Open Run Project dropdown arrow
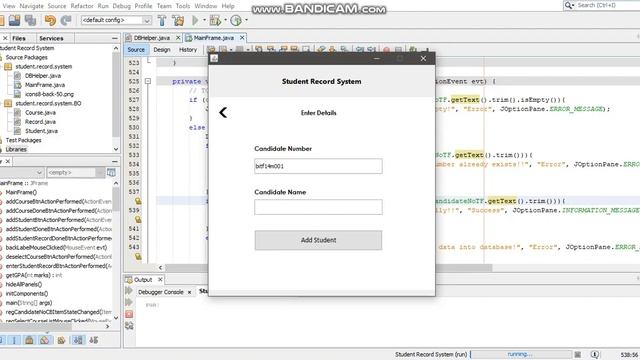The height and width of the screenshot is (360, 640). point(204,20)
